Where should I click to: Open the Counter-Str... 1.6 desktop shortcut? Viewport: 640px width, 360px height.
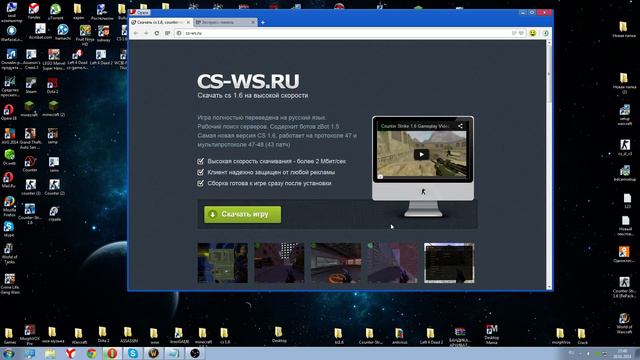click(29, 214)
